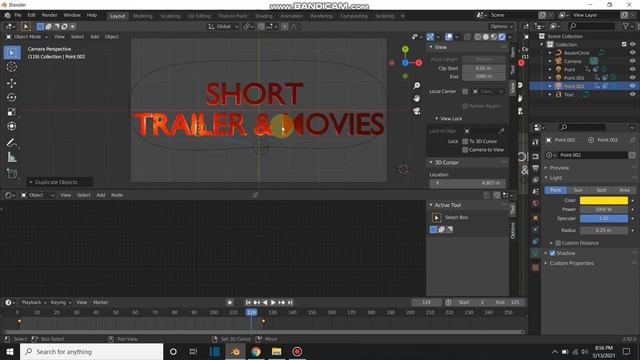Viewport: 640px width, 360px height.
Task: Switch viewport to wireframe shading mode
Action: click(478, 37)
